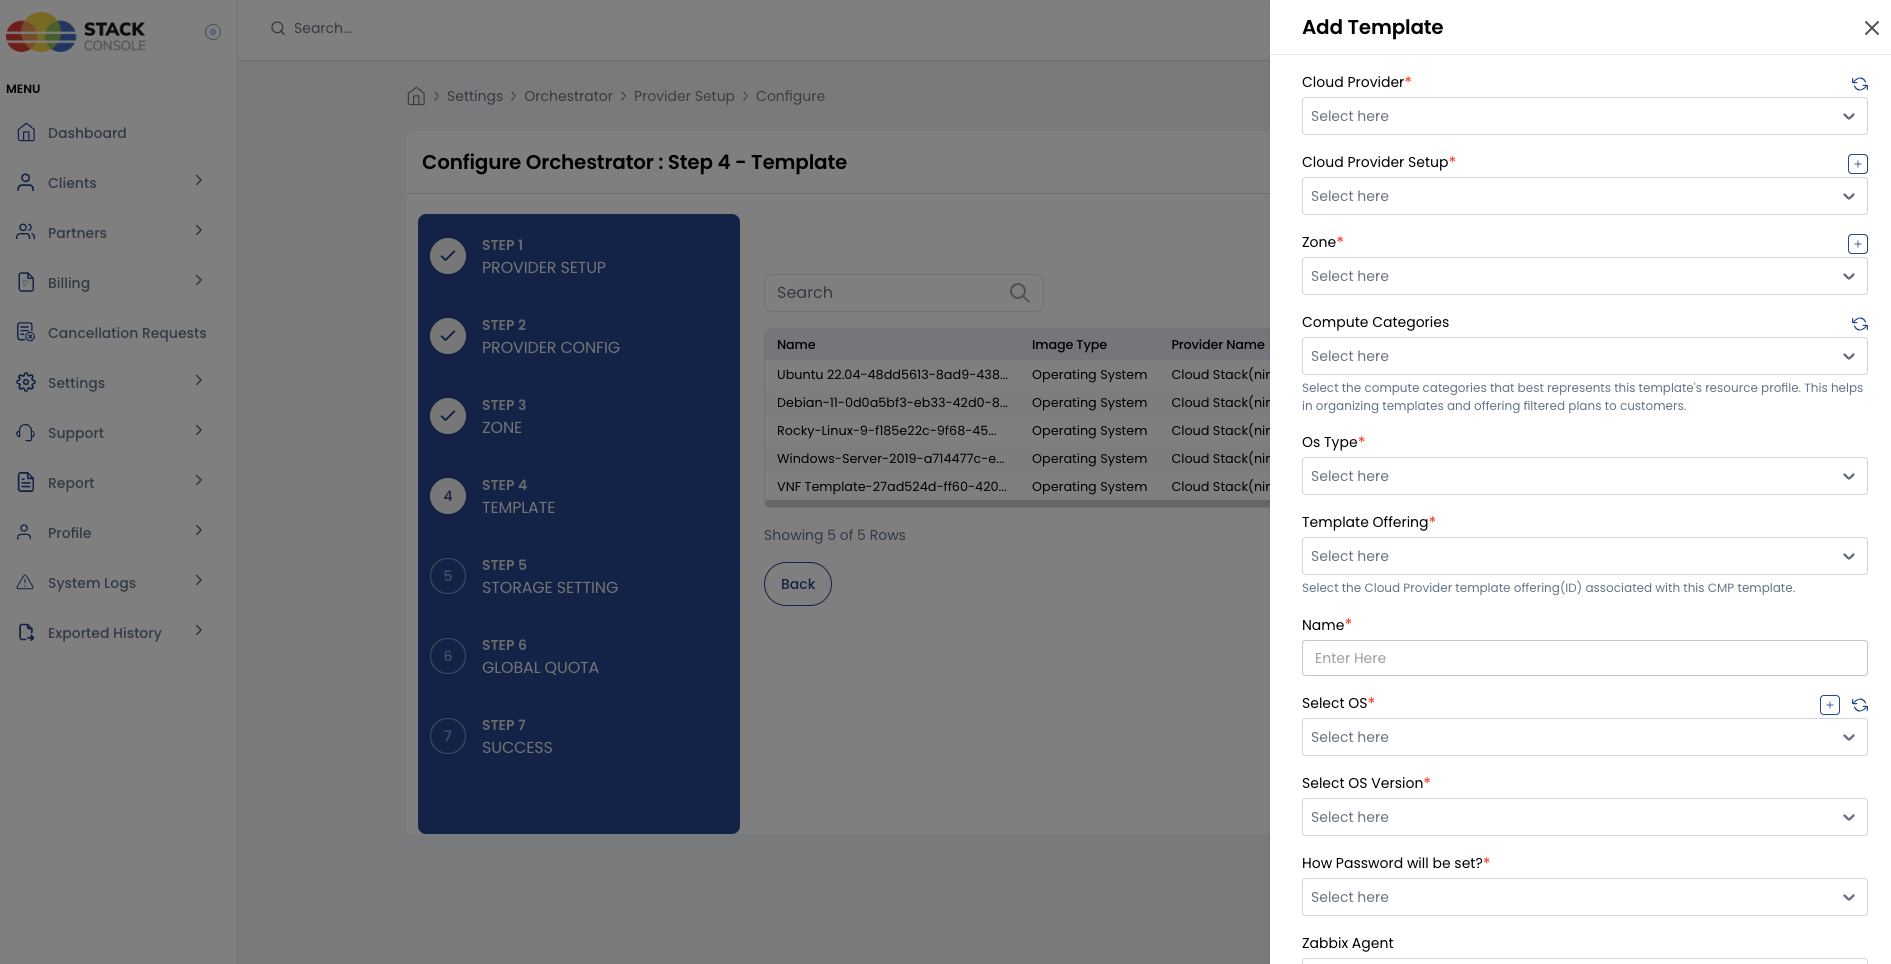
Task: Open Exported History menu item
Action: click(x=105, y=633)
